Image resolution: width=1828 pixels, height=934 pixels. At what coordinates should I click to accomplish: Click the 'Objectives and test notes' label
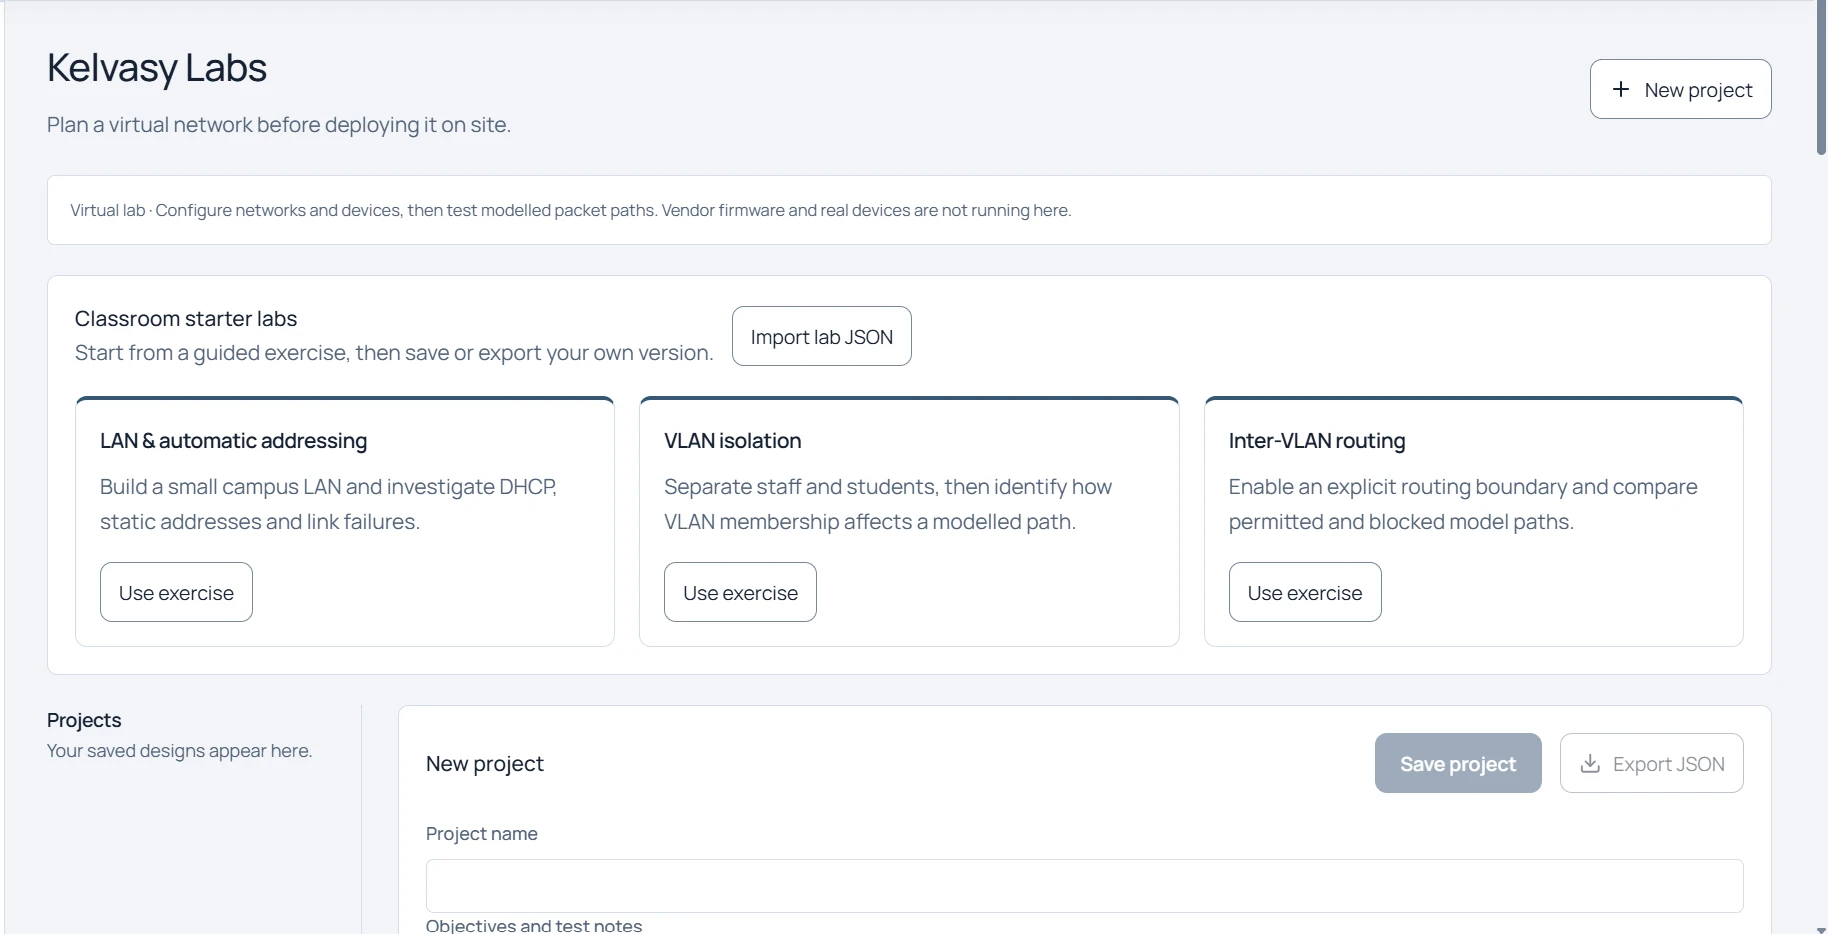point(534,925)
